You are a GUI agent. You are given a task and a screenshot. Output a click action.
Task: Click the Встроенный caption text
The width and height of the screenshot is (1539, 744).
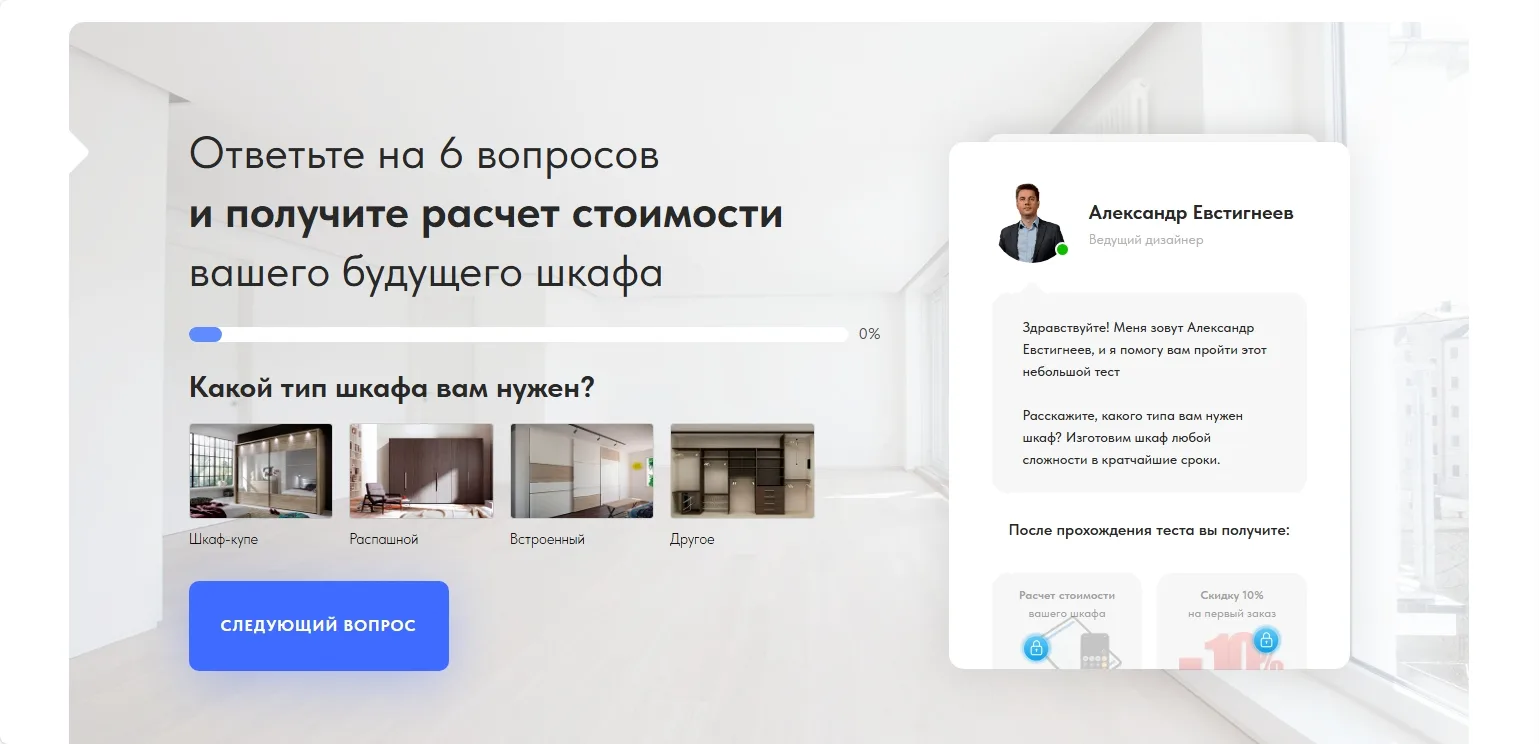547,540
